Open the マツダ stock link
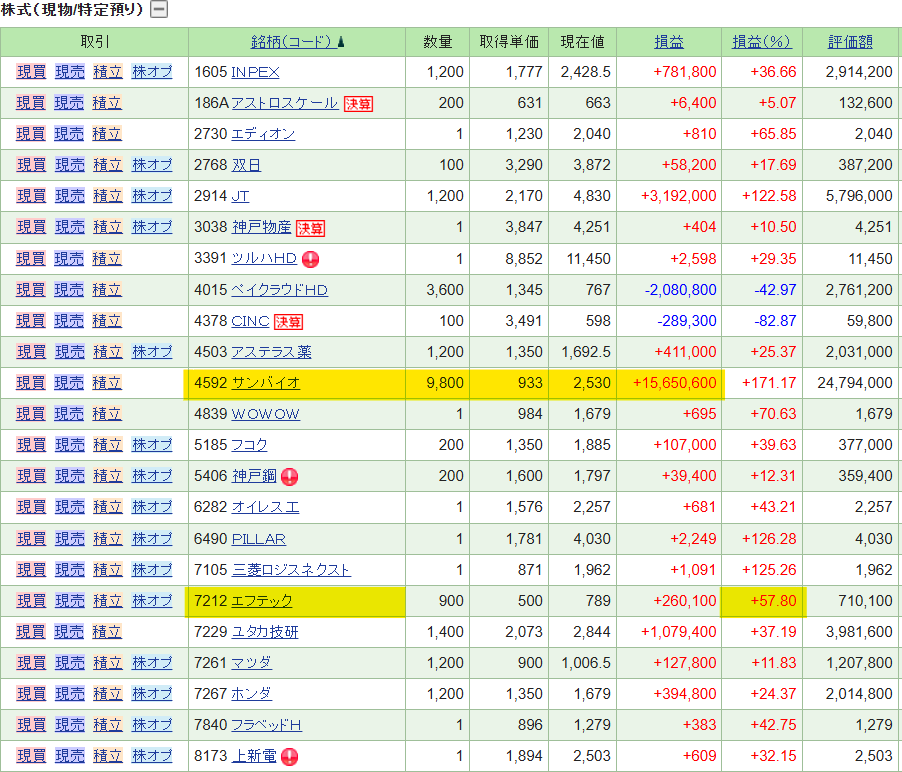 [x=251, y=663]
